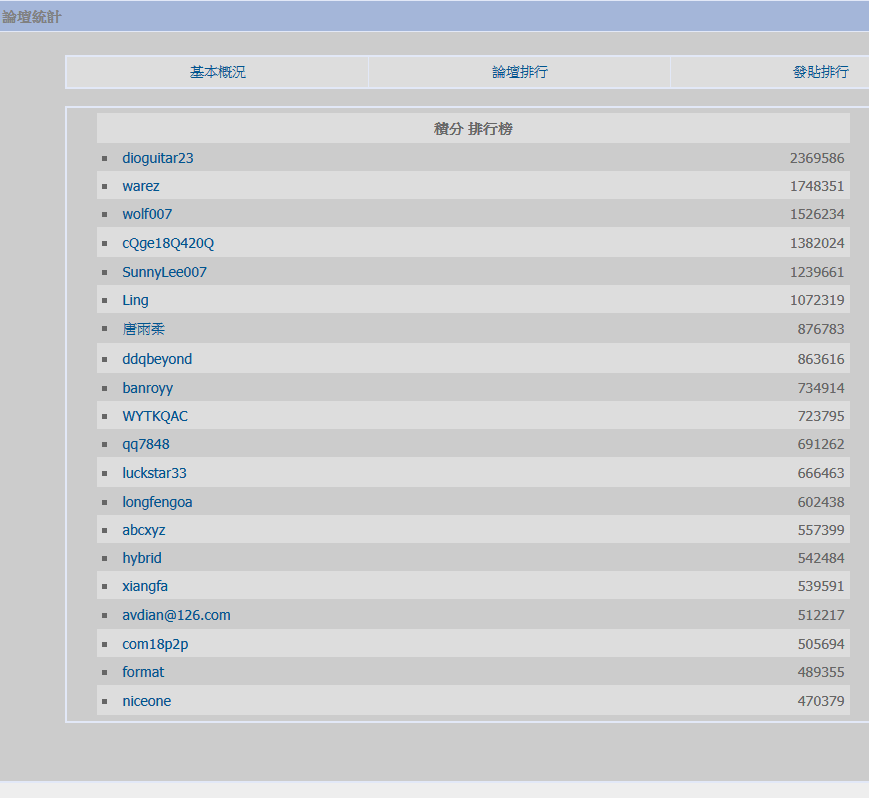This screenshot has width=869, height=798.
Task: Click the 積分 排行榜 table header
Action: [x=473, y=129]
